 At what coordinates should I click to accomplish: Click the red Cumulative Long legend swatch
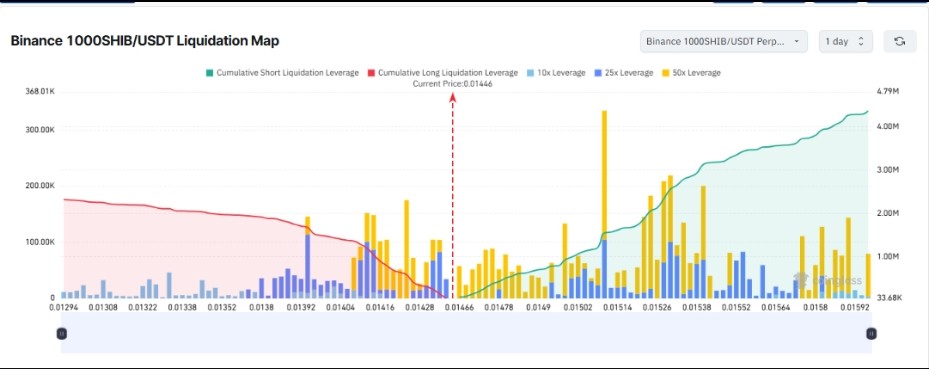click(x=371, y=73)
